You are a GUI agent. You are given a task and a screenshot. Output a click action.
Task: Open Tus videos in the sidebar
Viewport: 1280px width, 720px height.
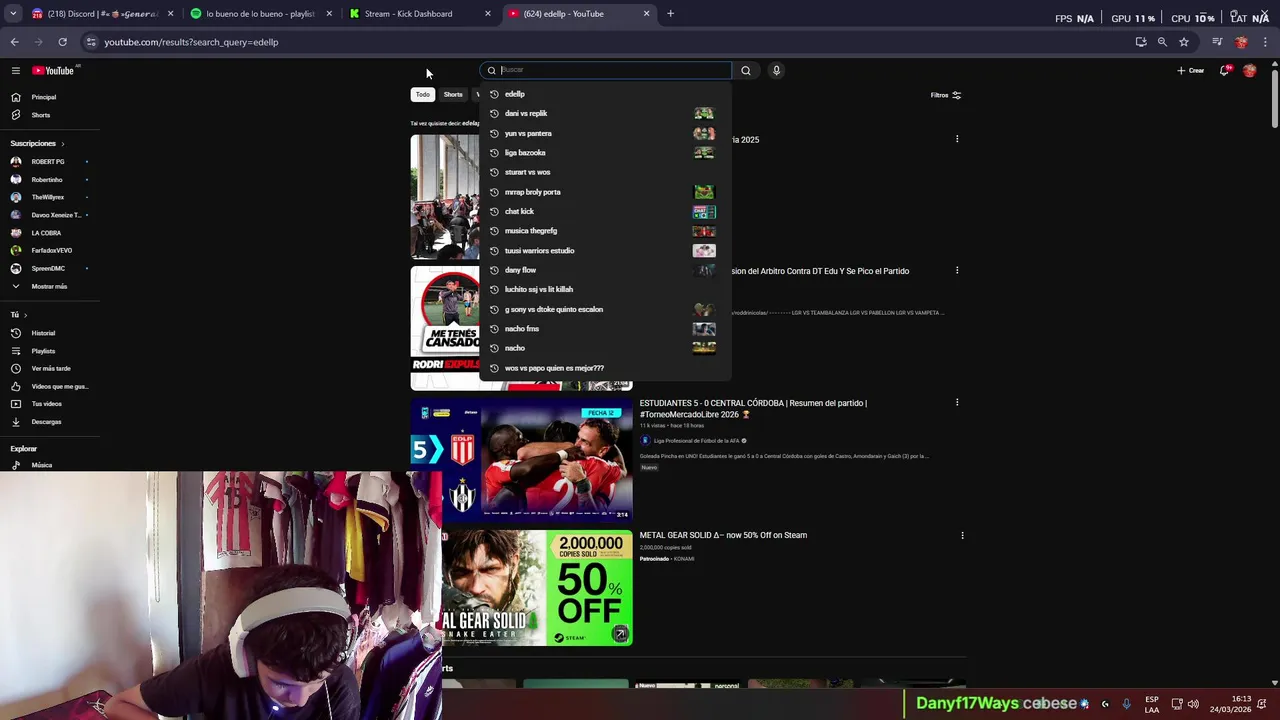click(48, 404)
